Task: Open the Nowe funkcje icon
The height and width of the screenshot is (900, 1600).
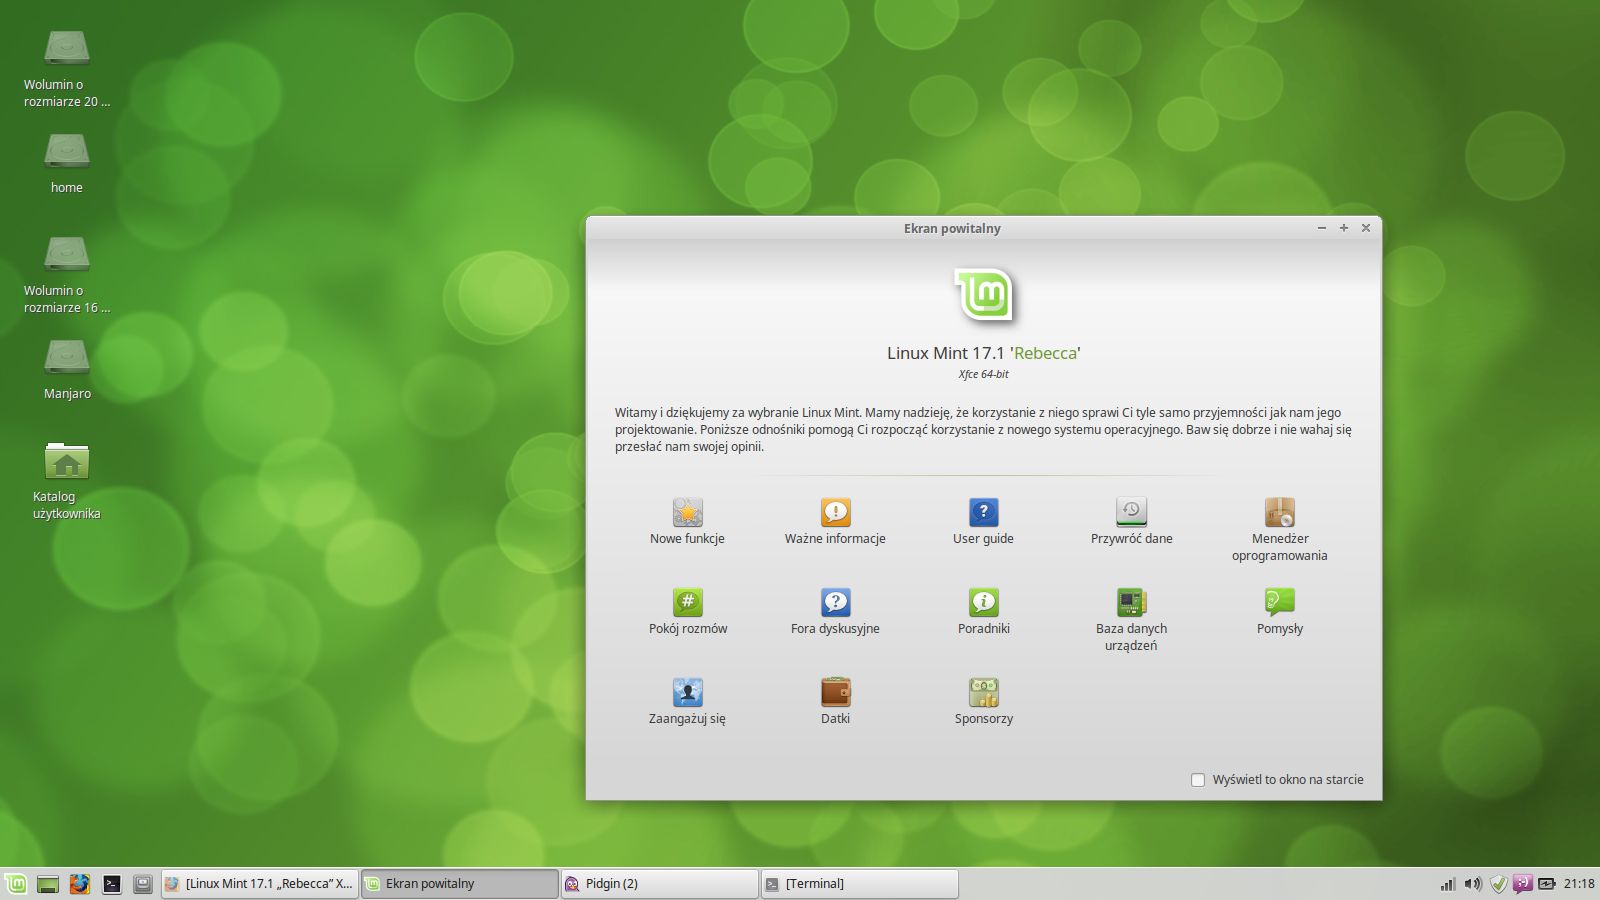Action: 687,513
